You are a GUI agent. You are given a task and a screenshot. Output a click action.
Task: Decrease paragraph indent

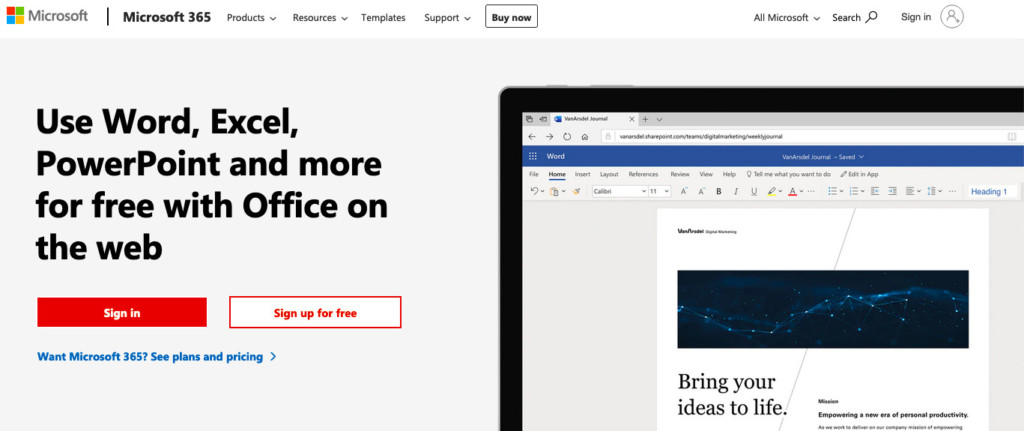click(874, 191)
